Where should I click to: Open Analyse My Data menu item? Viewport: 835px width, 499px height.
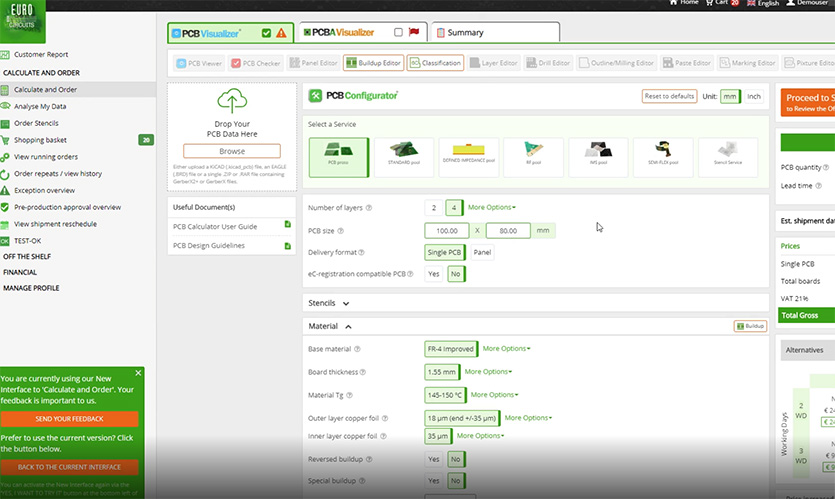40,106
